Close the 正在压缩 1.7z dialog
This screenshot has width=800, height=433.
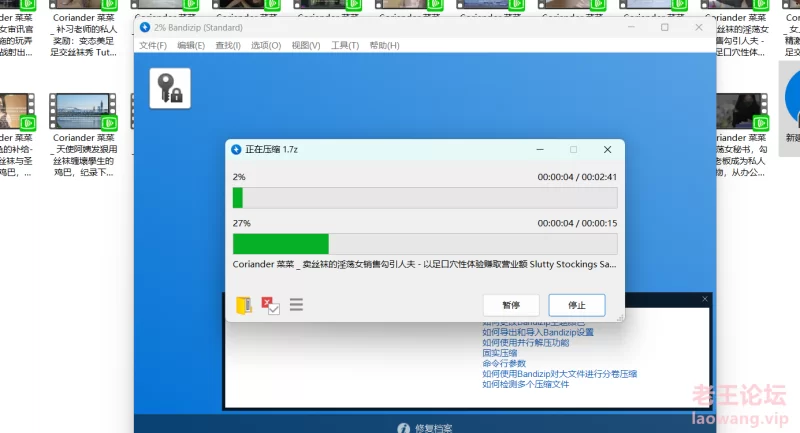coord(607,149)
